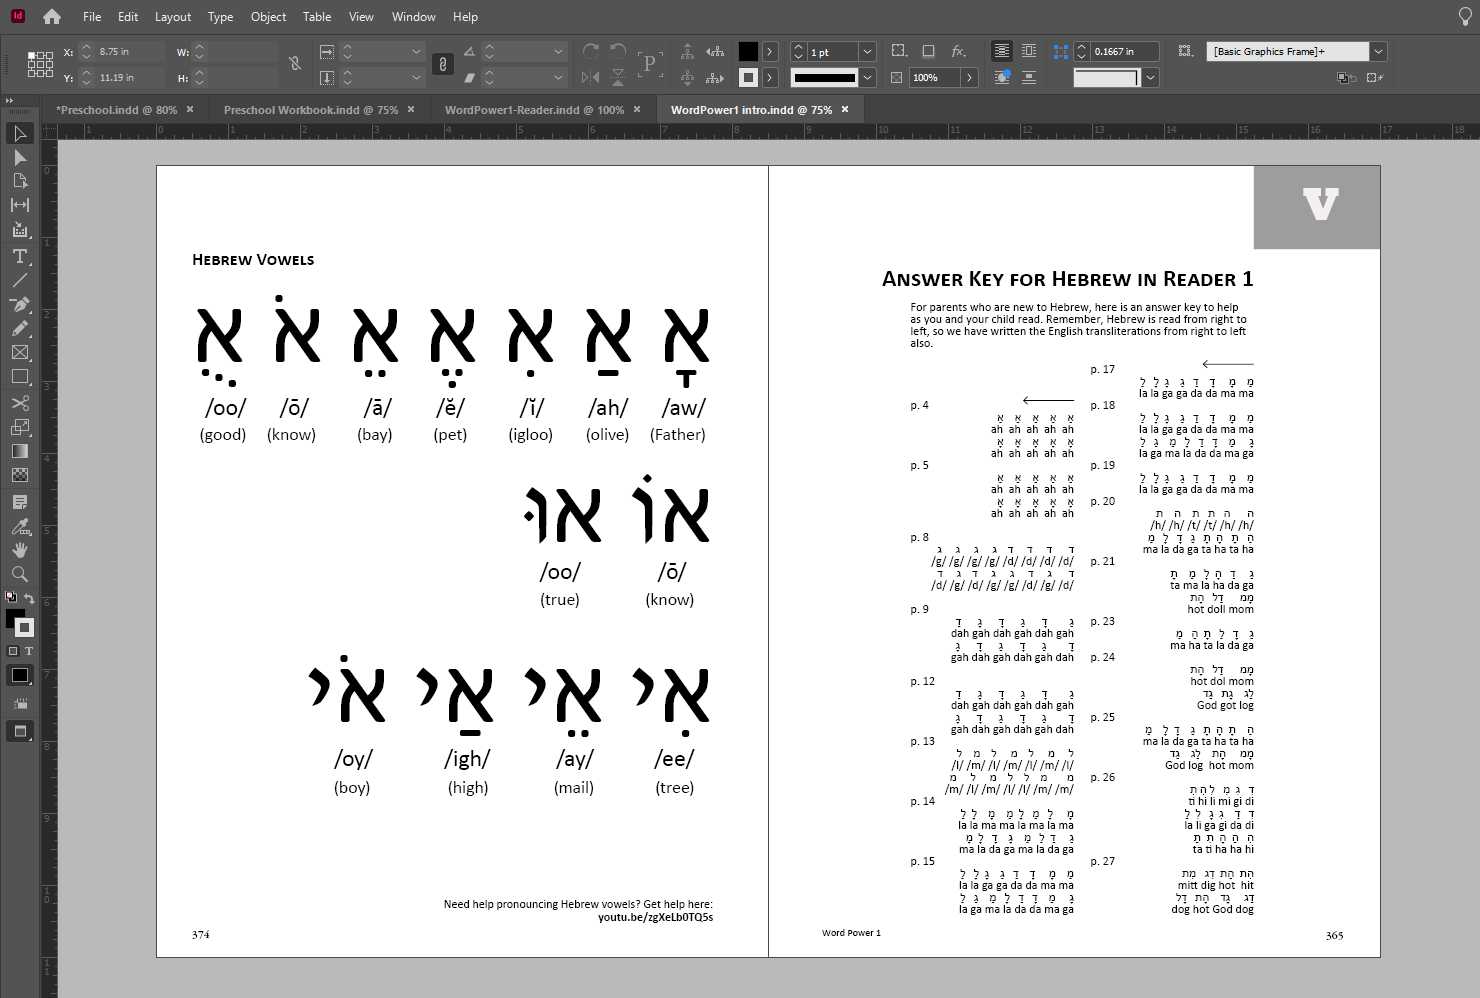
Task: Click the X position field 8.75 in
Action: [129, 51]
